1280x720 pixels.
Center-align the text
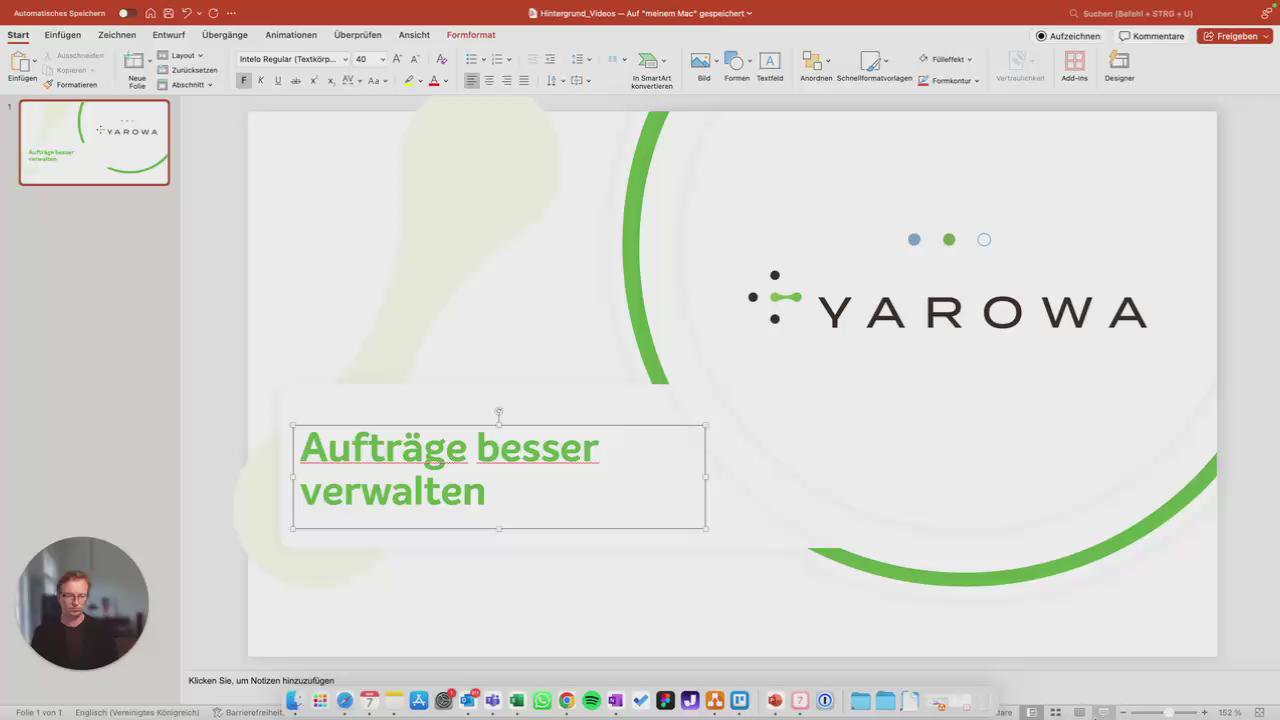(x=489, y=81)
